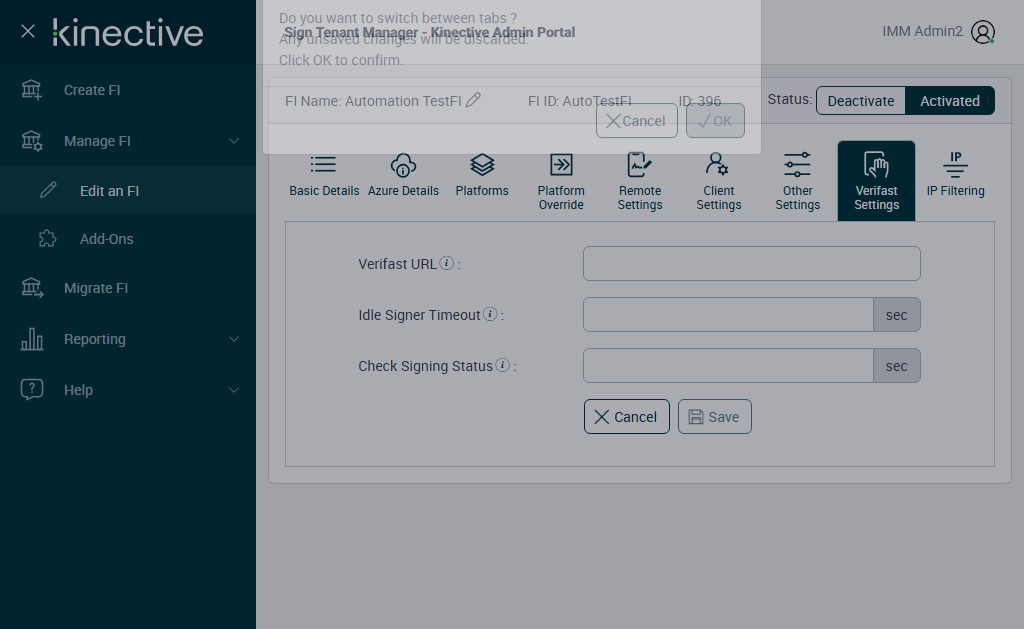Click the Add-Ons puzzle icon
This screenshot has width=1024, height=629.
48,238
